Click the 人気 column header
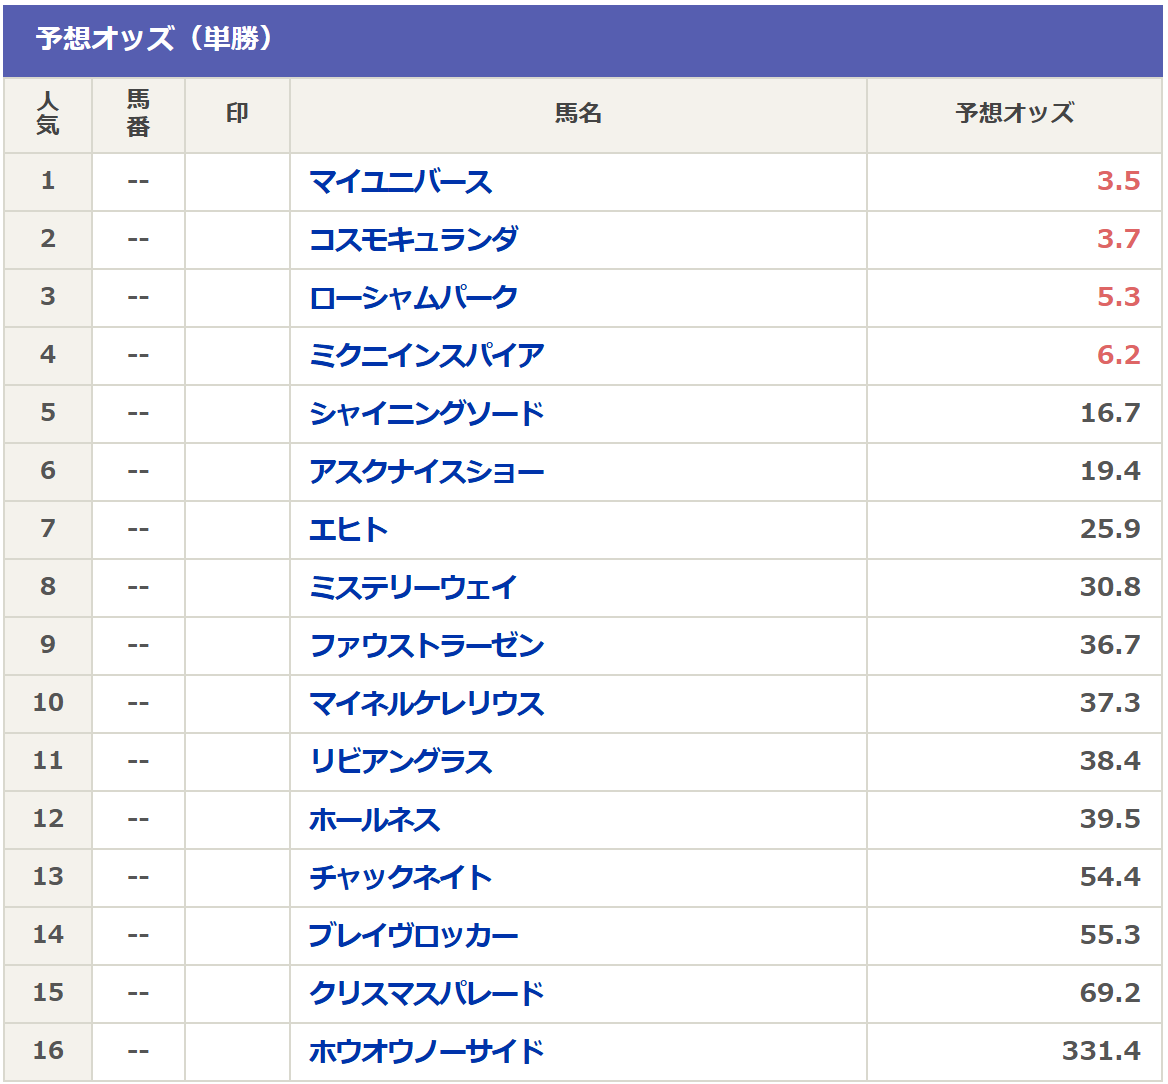1168x1084 pixels. (x=48, y=114)
